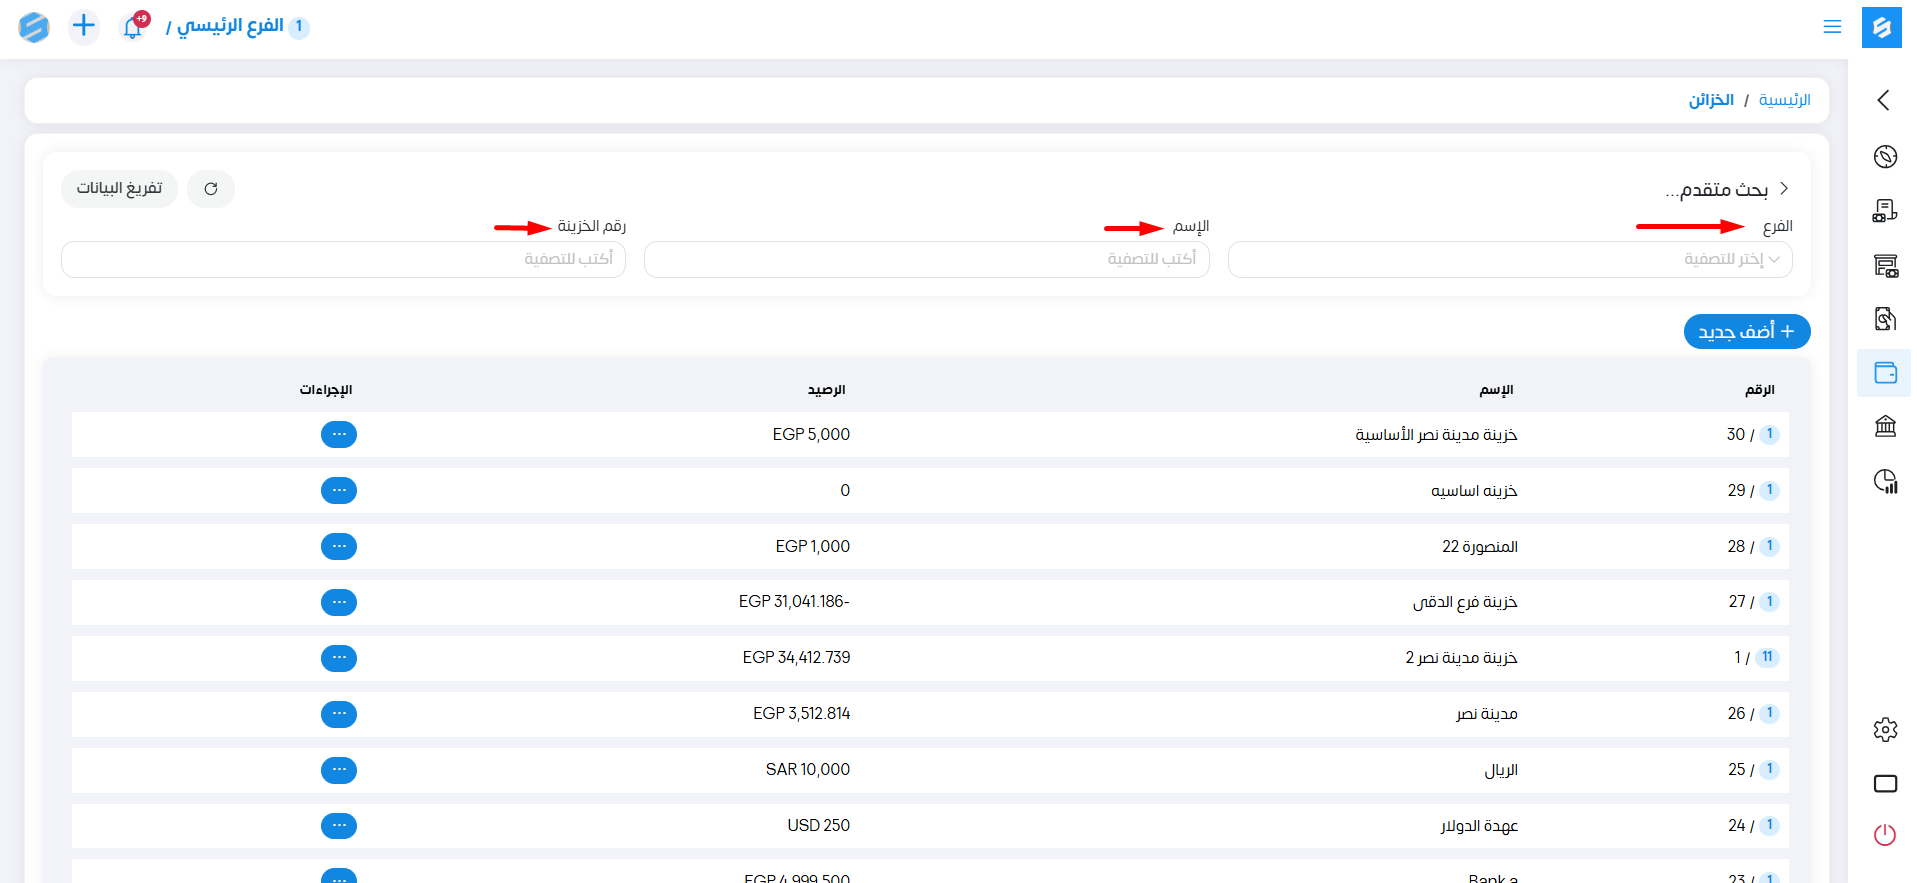Click the الفرع الرئيسي branch label in header

(x=230, y=26)
